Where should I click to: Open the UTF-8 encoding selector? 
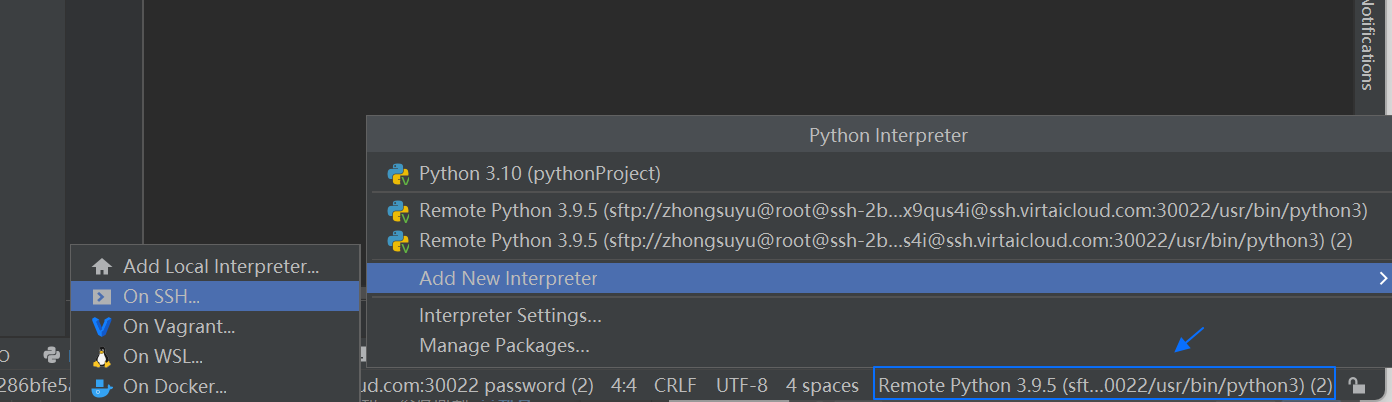(741, 385)
